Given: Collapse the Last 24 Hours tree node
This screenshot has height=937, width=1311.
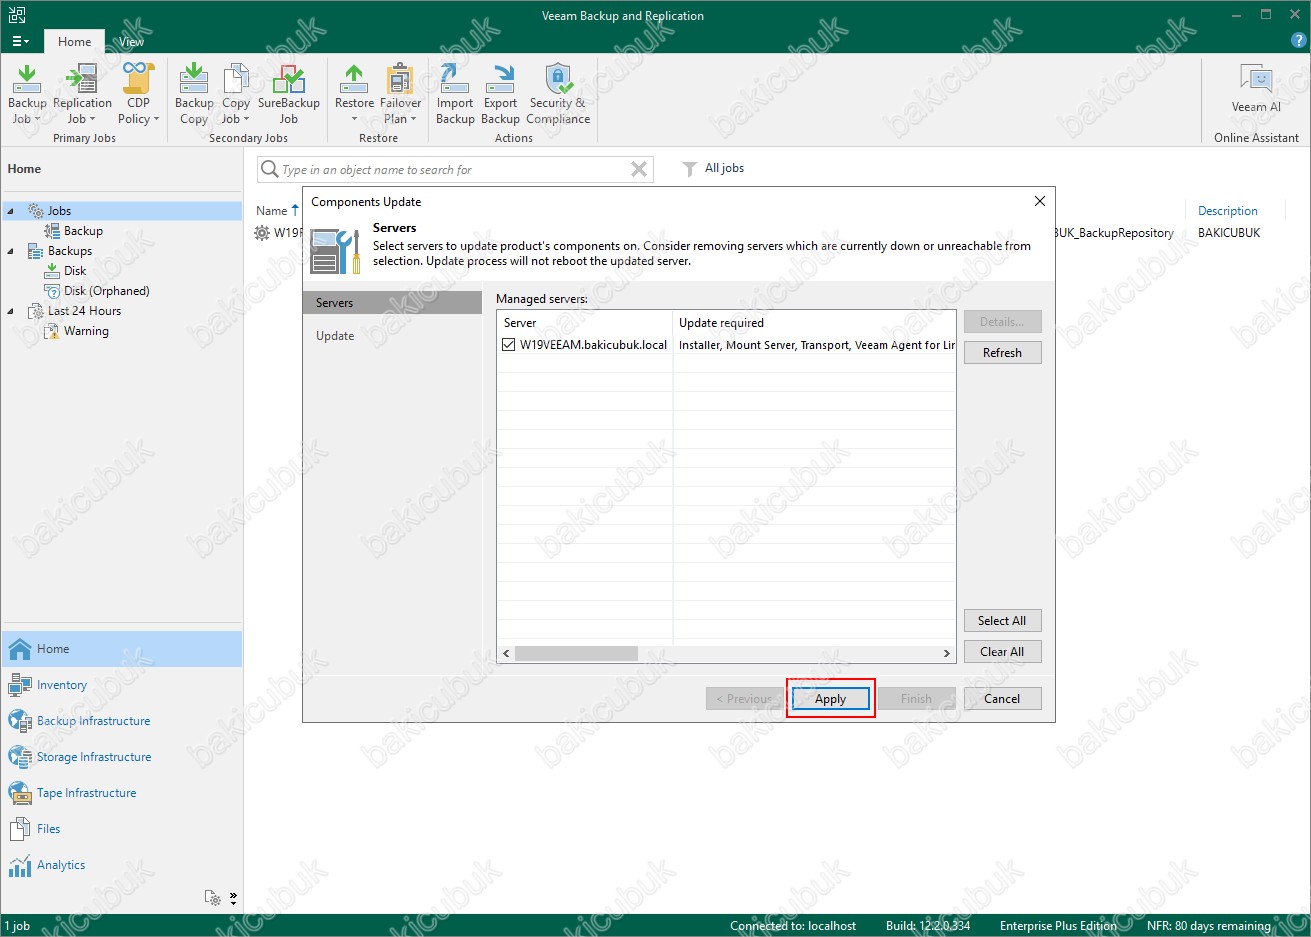Looking at the screenshot, I should click(x=11, y=311).
